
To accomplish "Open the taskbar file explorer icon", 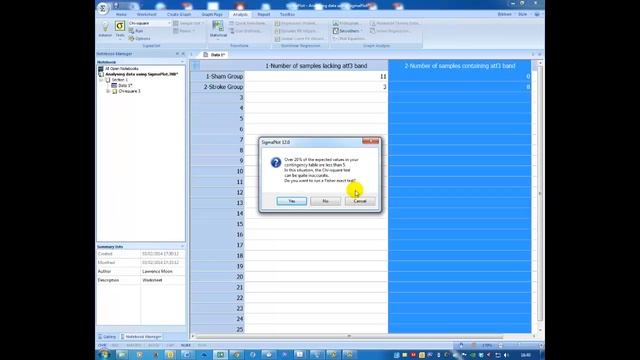I will [x=122, y=355].
